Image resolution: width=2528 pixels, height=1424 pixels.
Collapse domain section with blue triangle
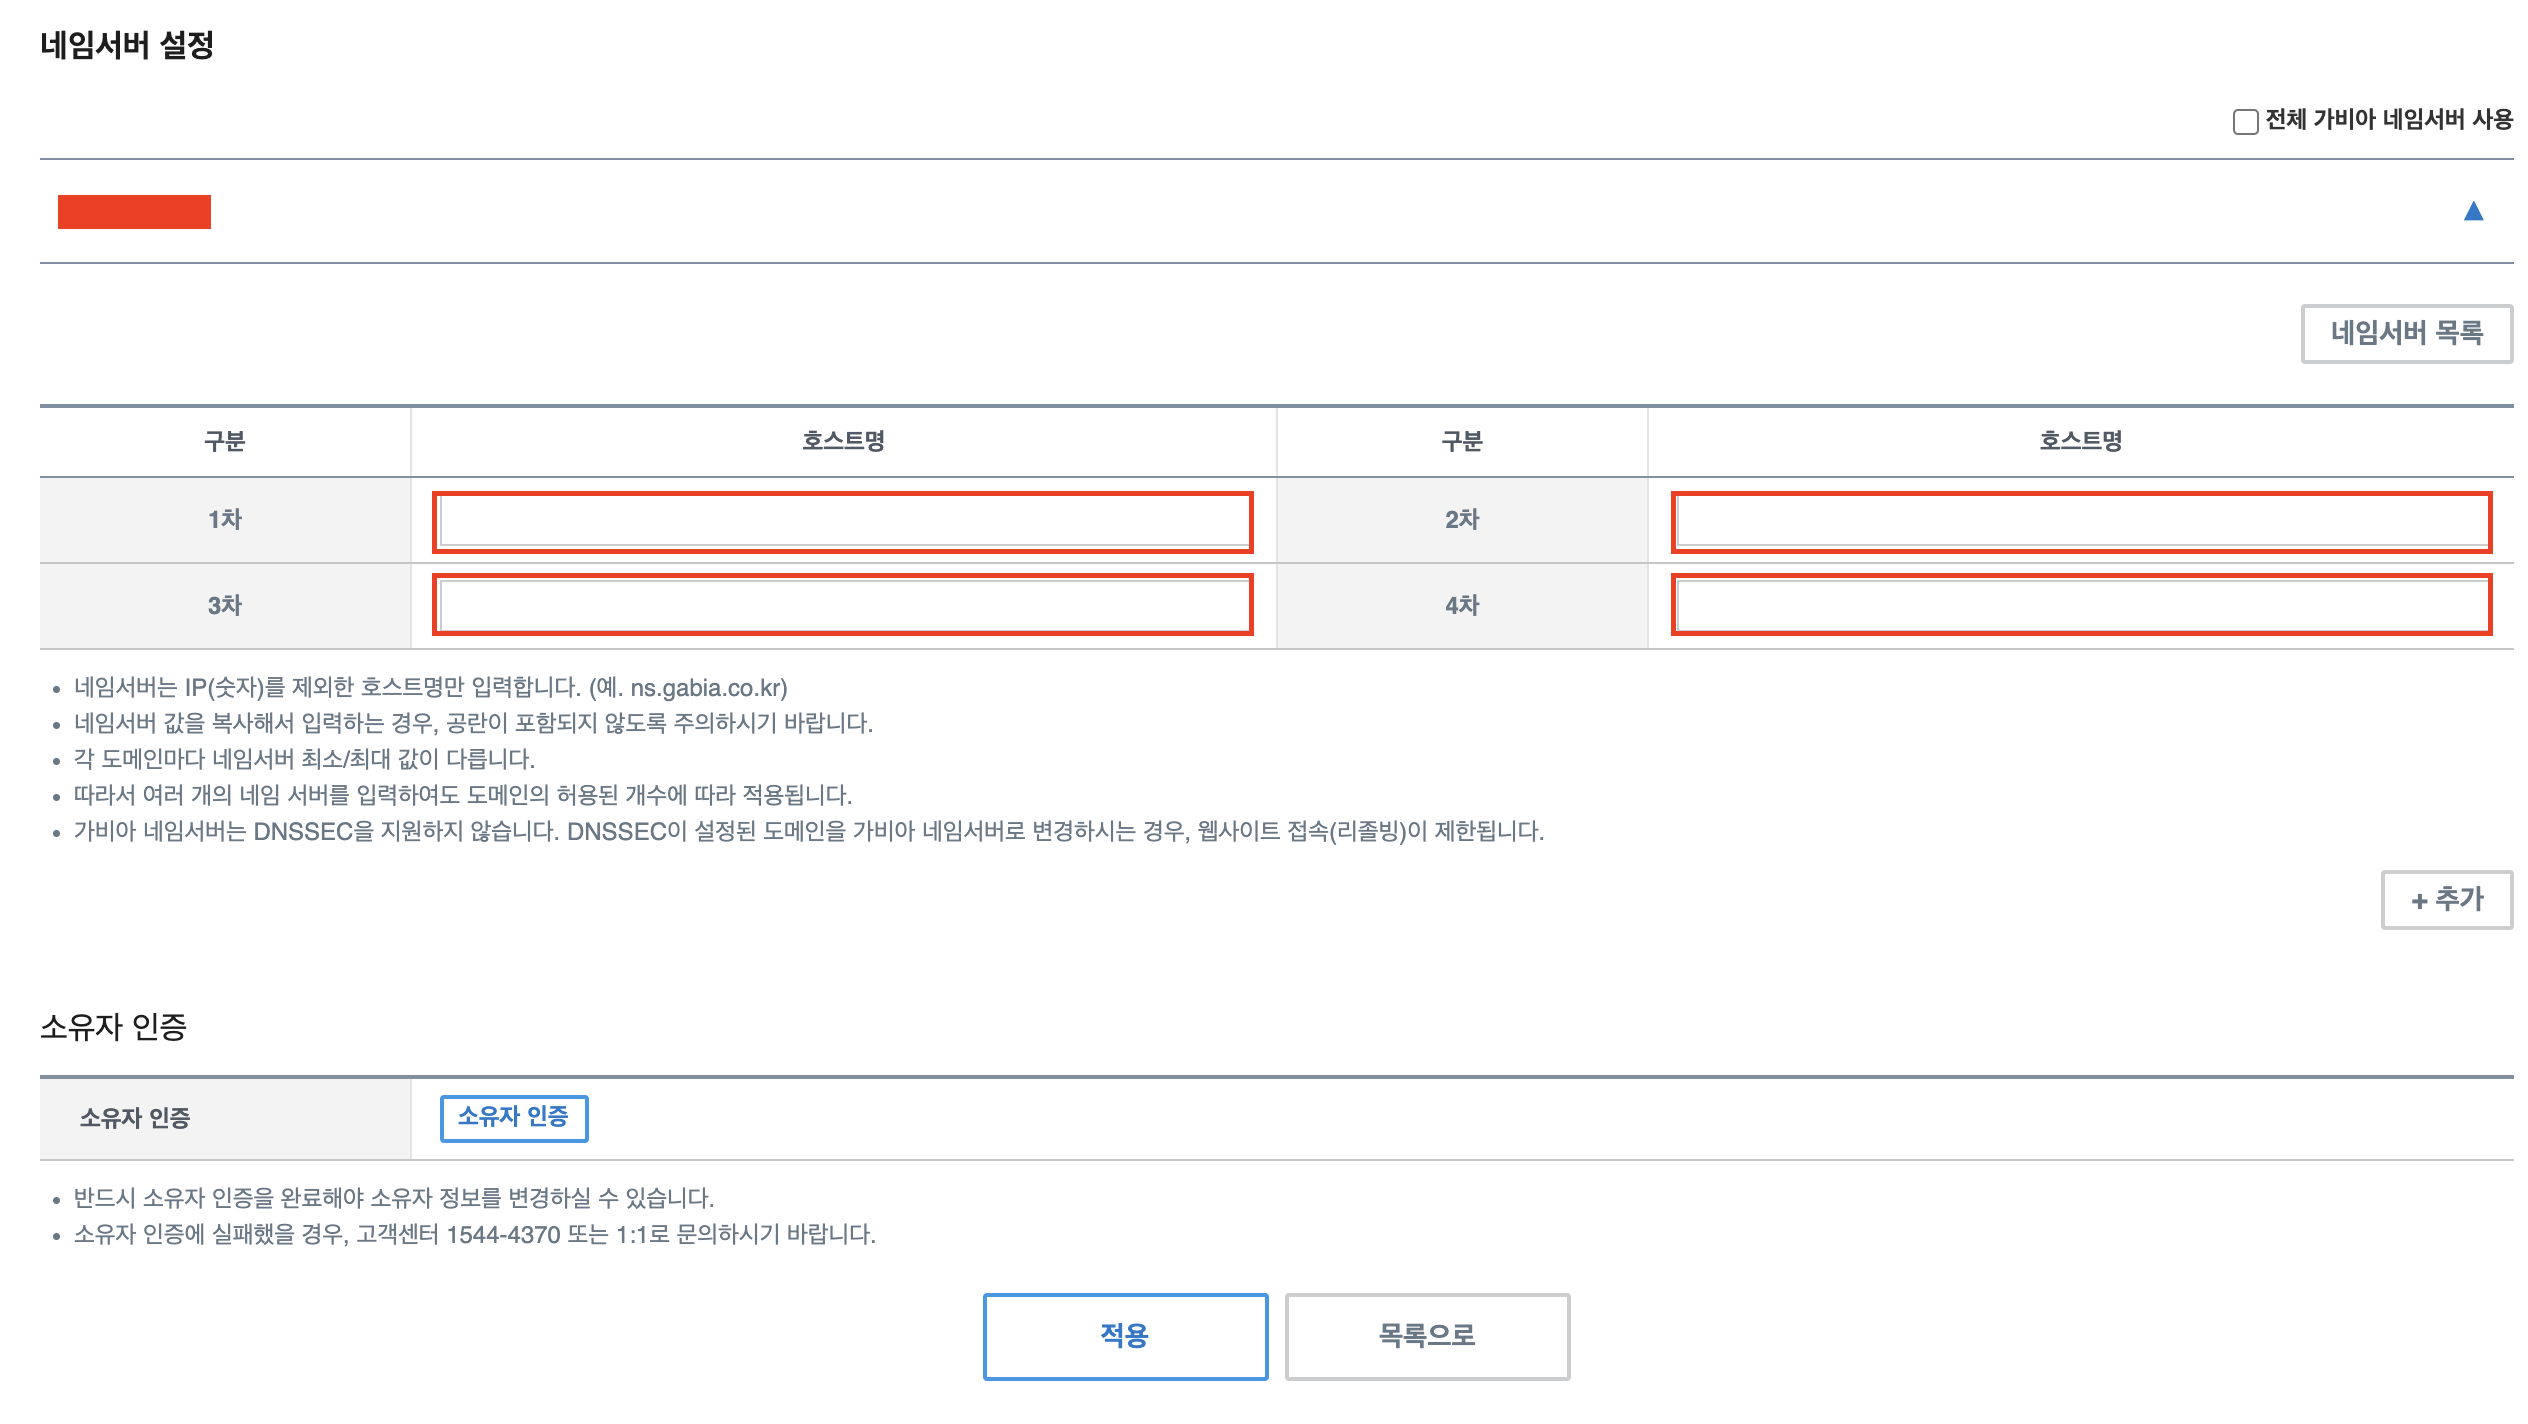coord(2473,211)
